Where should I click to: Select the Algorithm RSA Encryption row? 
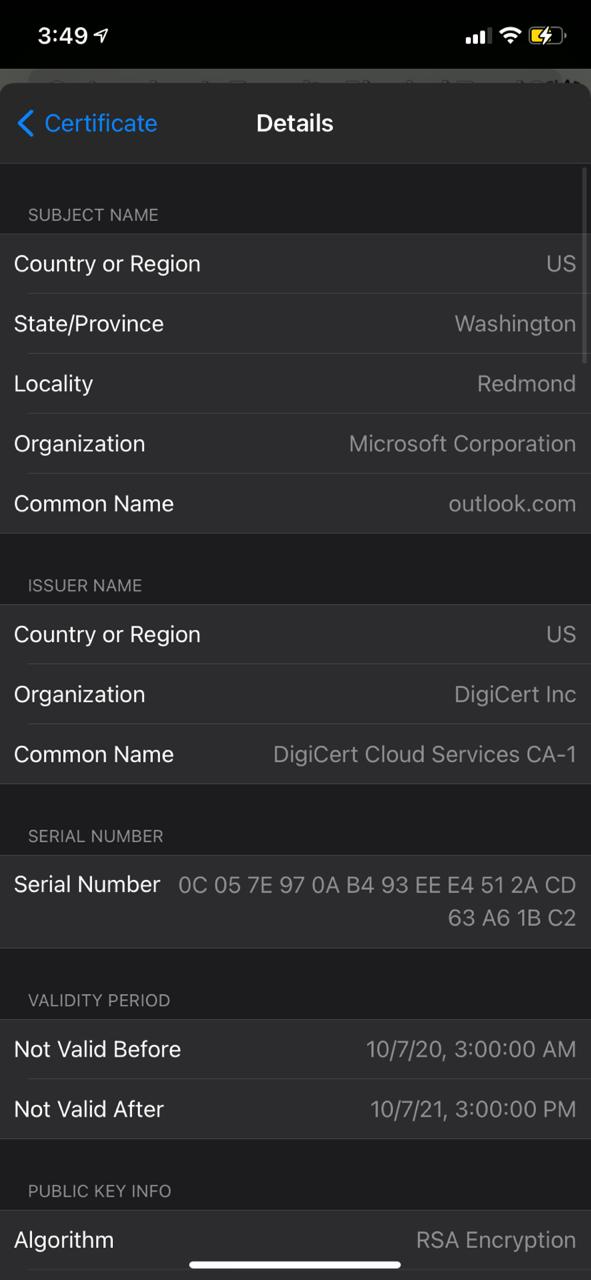point(295,1240)
